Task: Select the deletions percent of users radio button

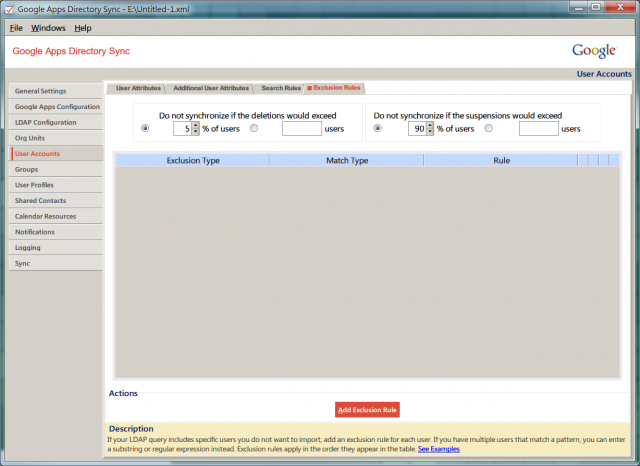Action: 145,128
